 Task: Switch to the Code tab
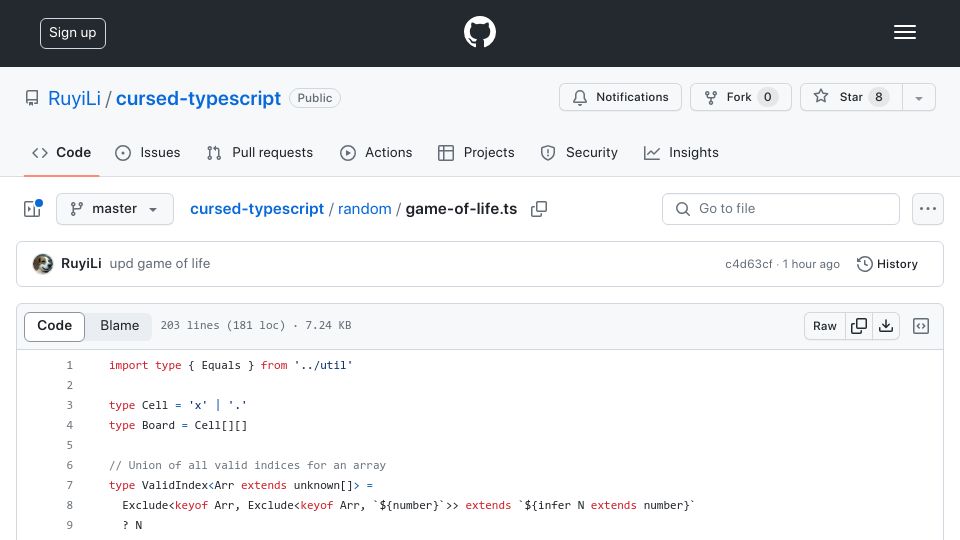(x=61, y=152)
